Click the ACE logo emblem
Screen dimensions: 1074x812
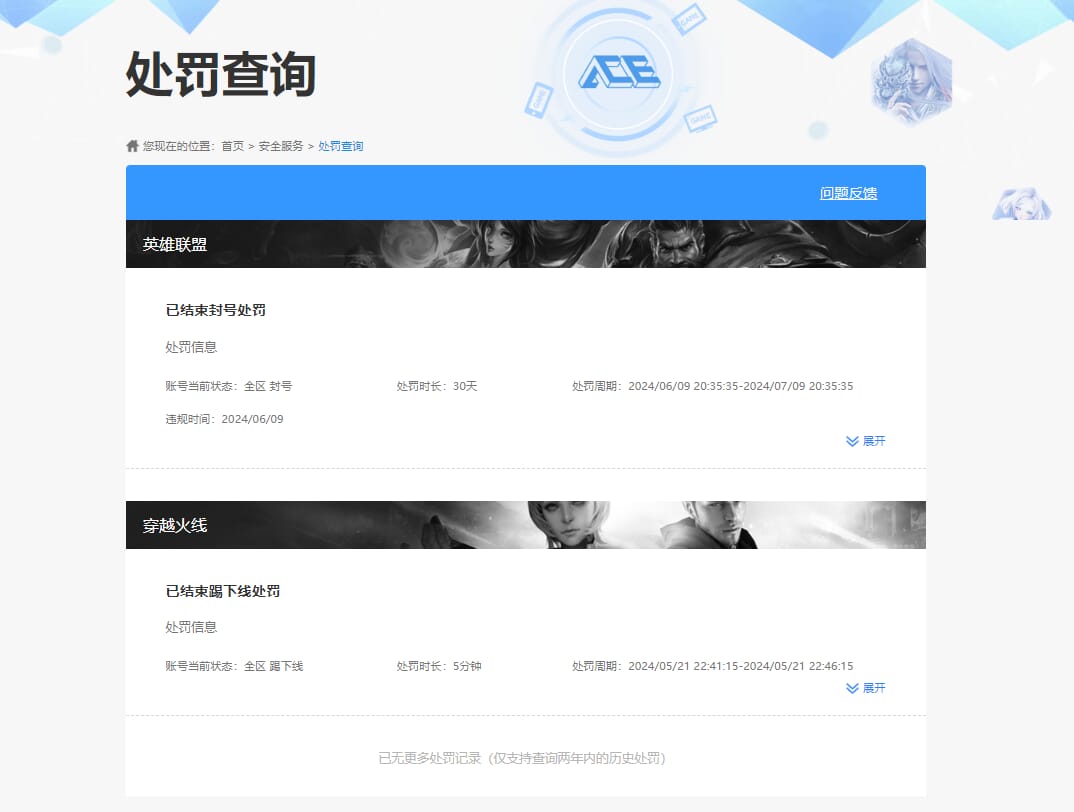point(619,72)
